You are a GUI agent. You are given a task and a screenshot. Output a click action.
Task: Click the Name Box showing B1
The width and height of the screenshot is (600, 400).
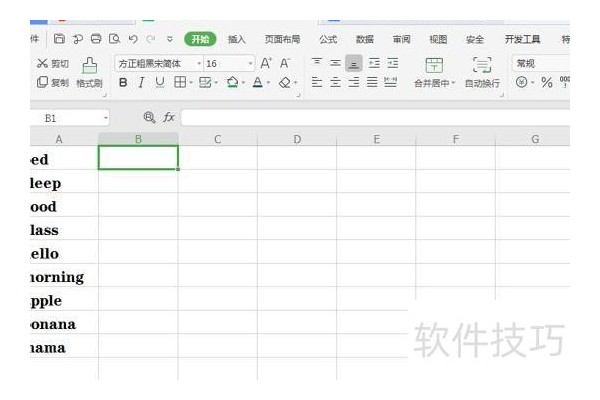tap(65, 118)
